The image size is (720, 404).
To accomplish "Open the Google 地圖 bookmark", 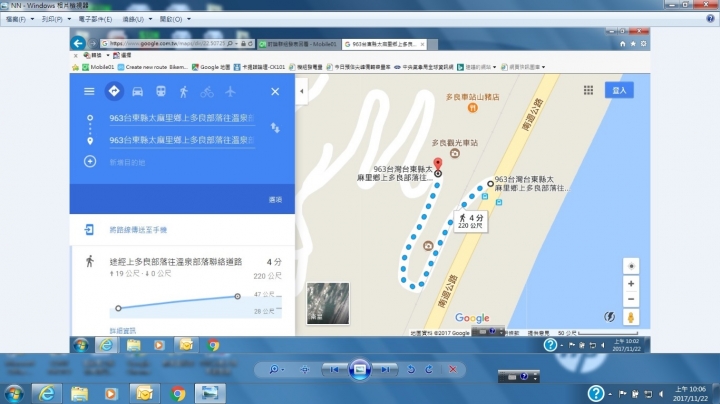I will (x=211, y=67).
